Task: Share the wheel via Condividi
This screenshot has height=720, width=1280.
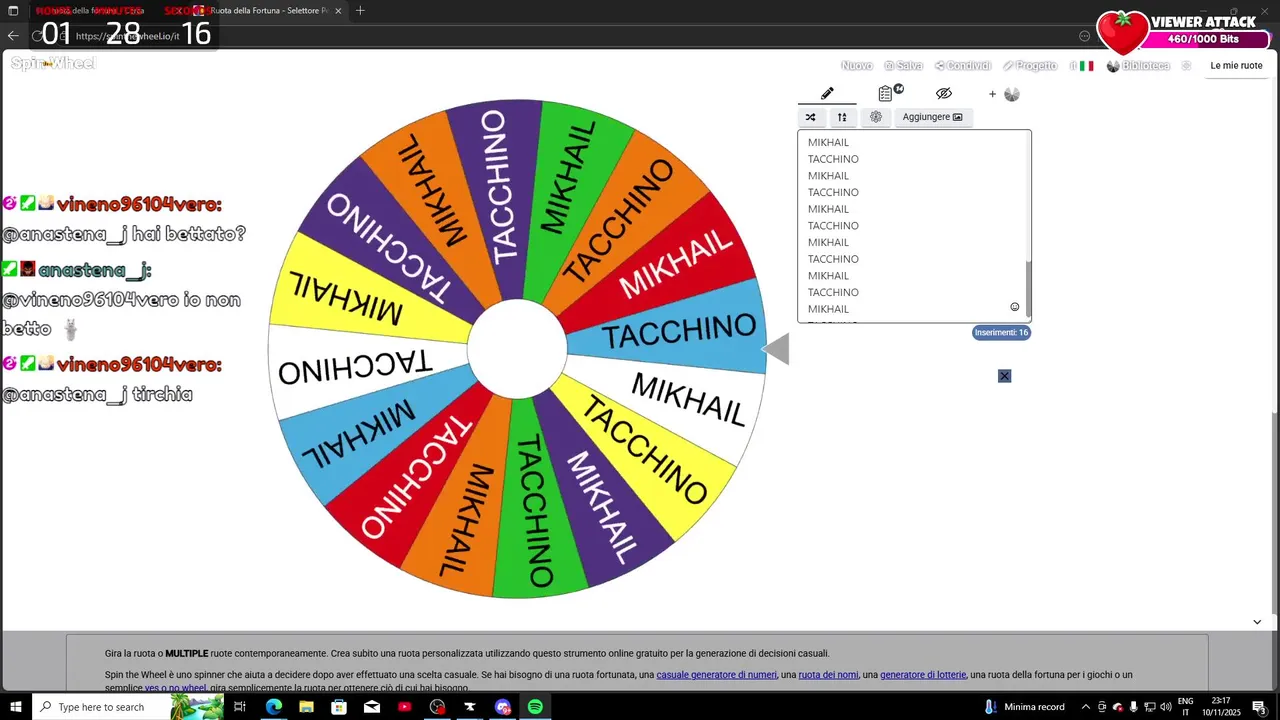Action: pyautogui.click(x=963, y=66)
